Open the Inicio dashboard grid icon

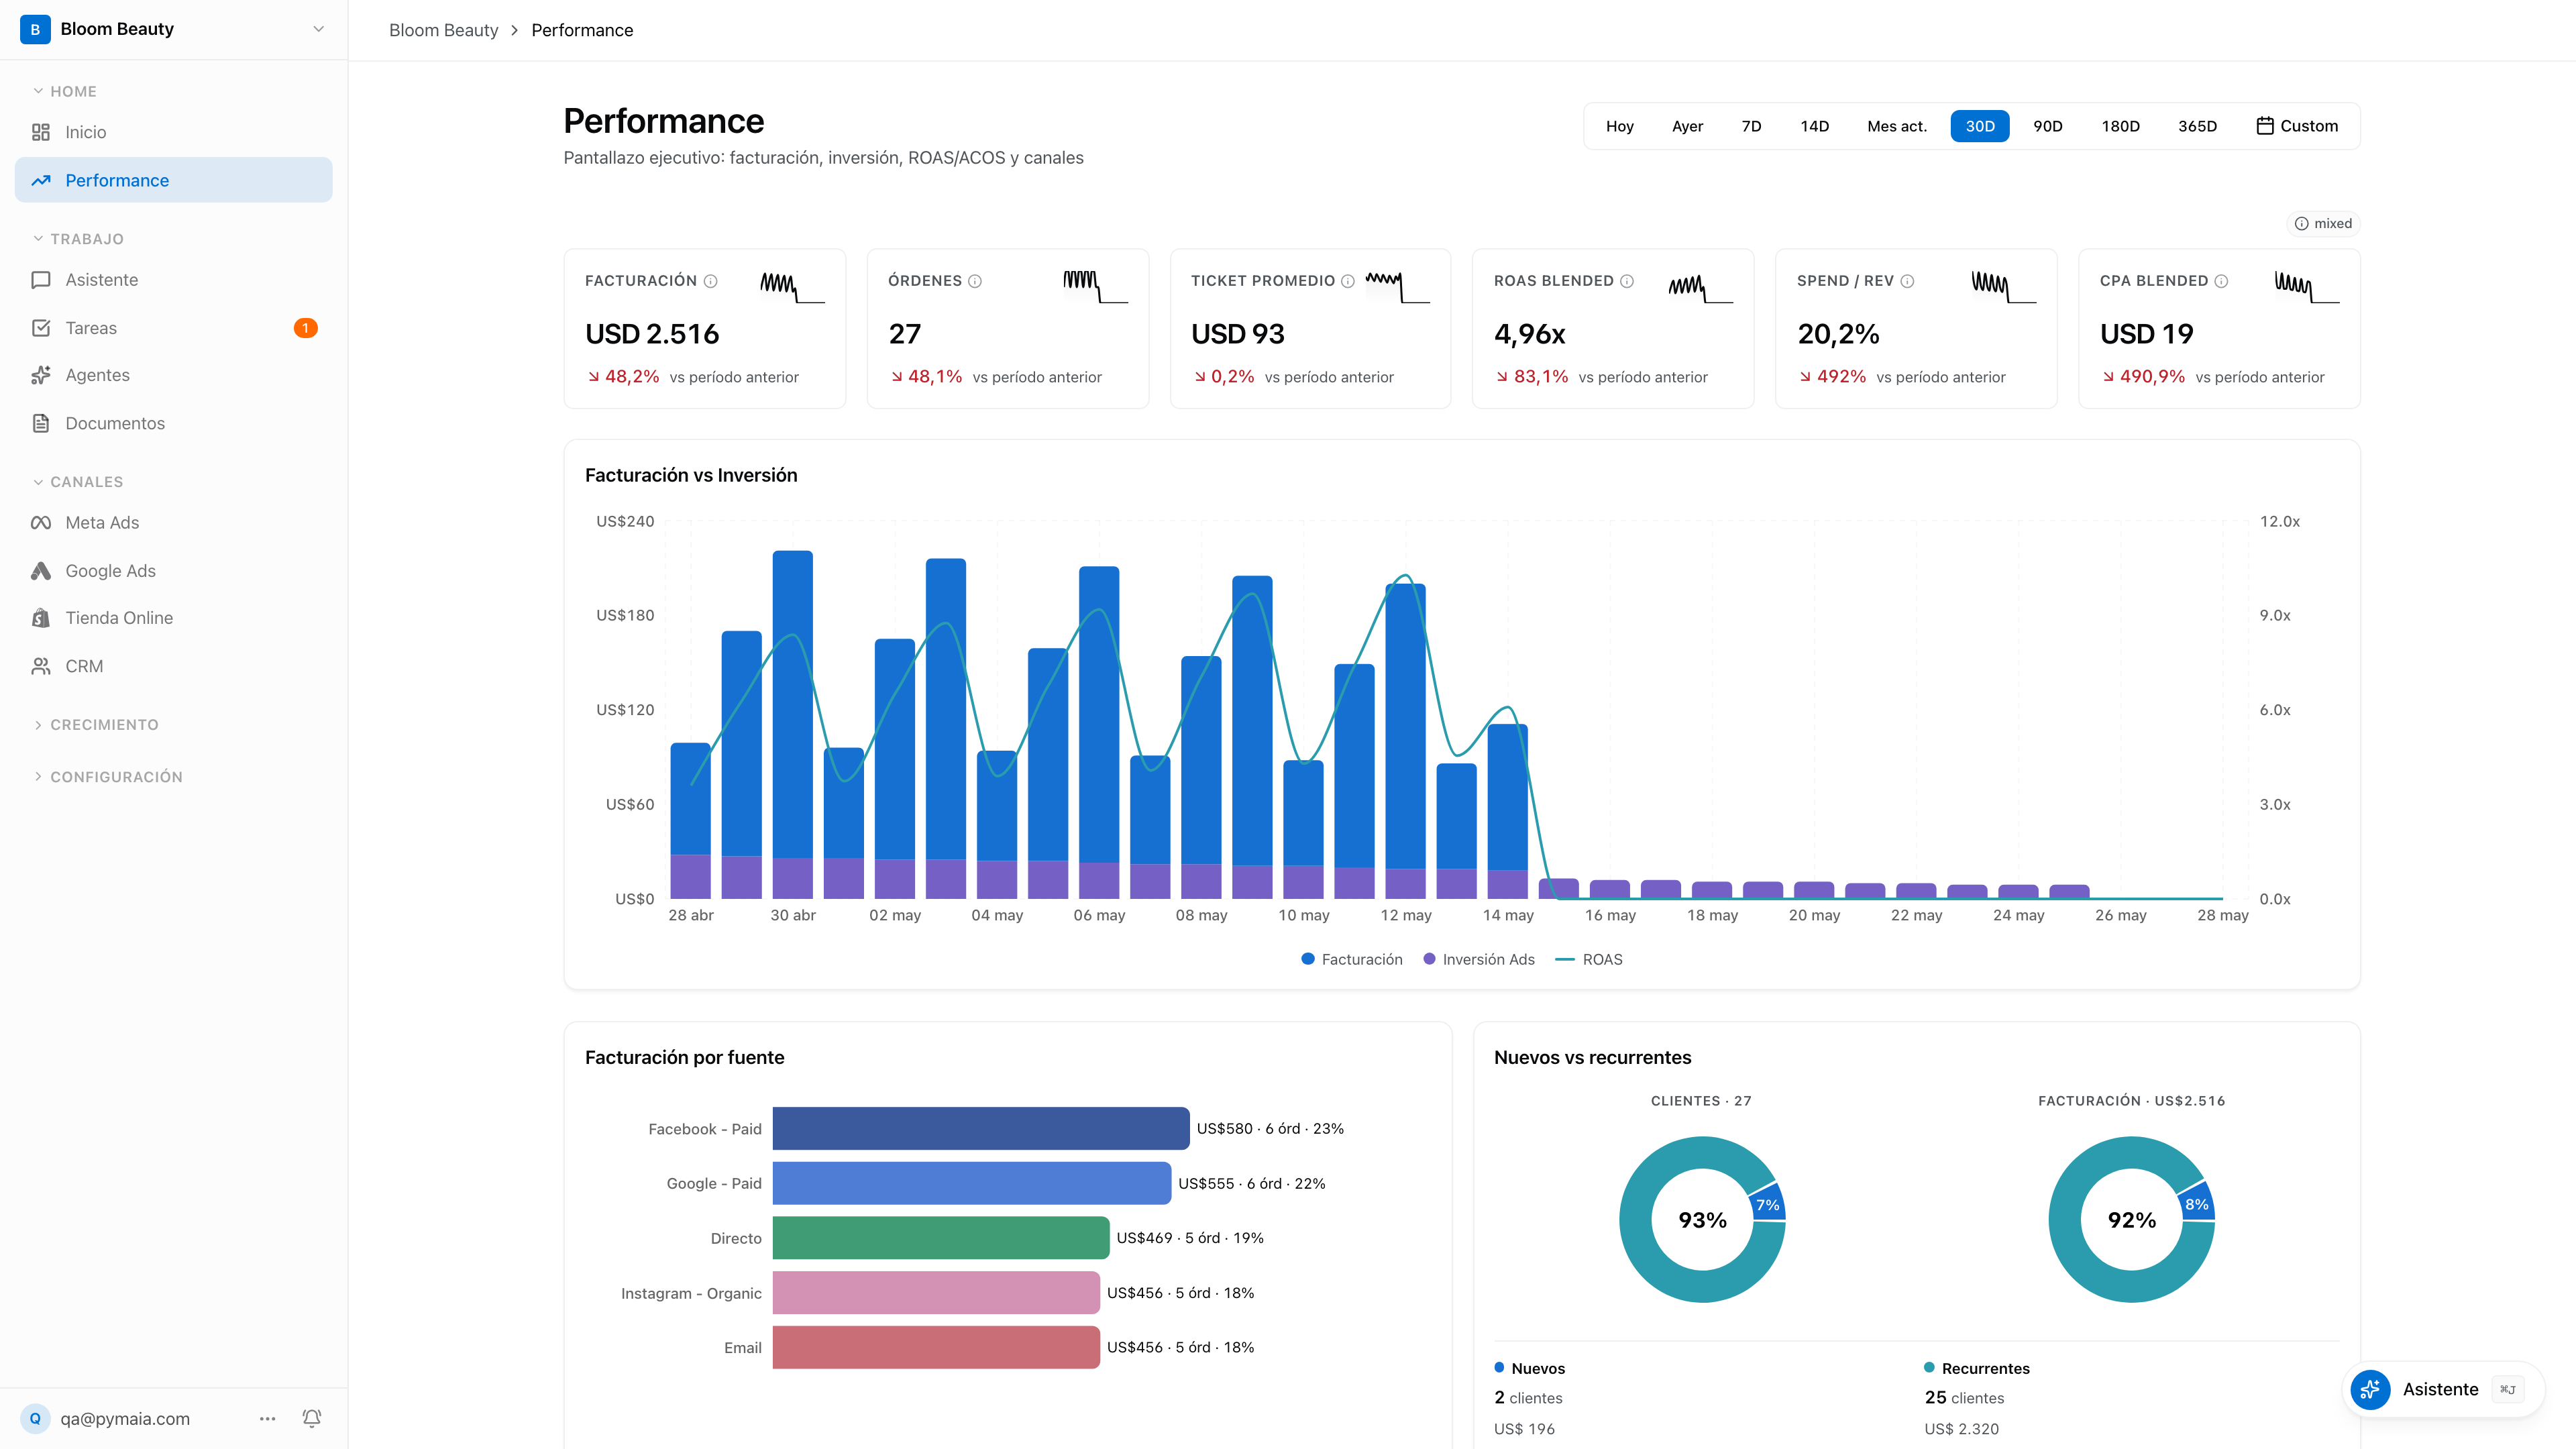(x=41, y=132)
